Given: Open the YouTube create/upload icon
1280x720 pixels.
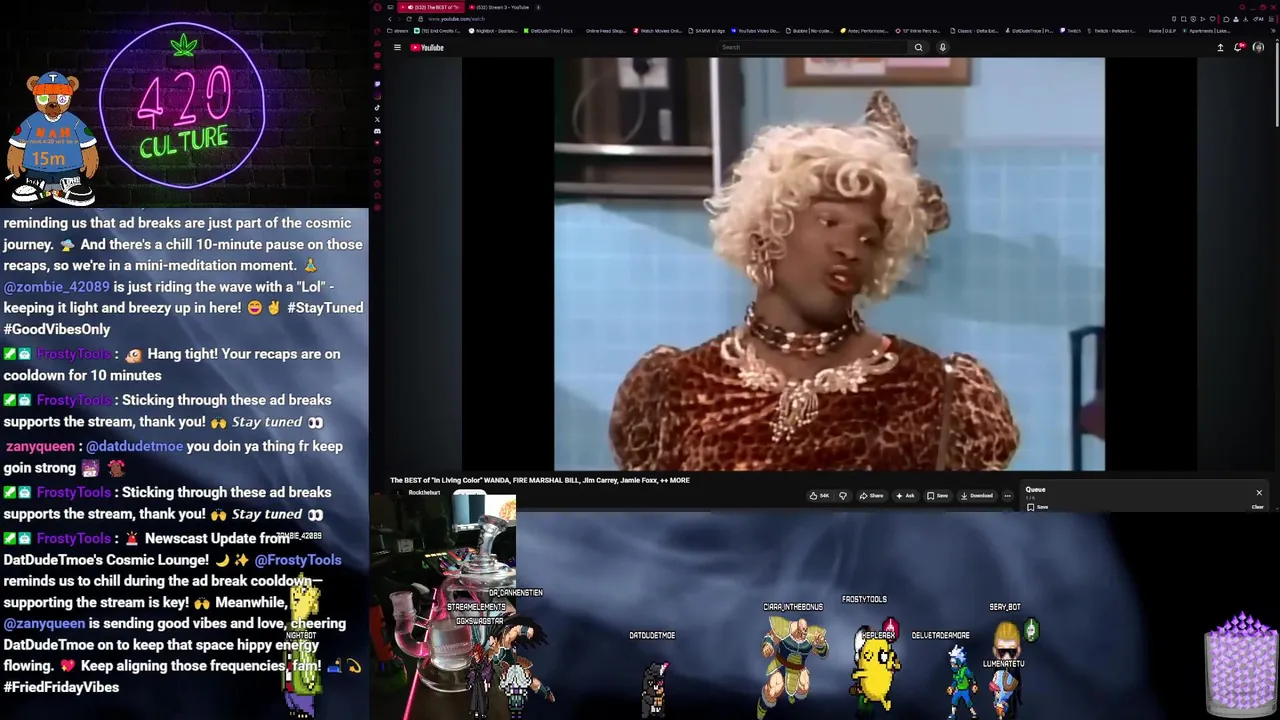Looking at the screenshot, I should 1220,47.
